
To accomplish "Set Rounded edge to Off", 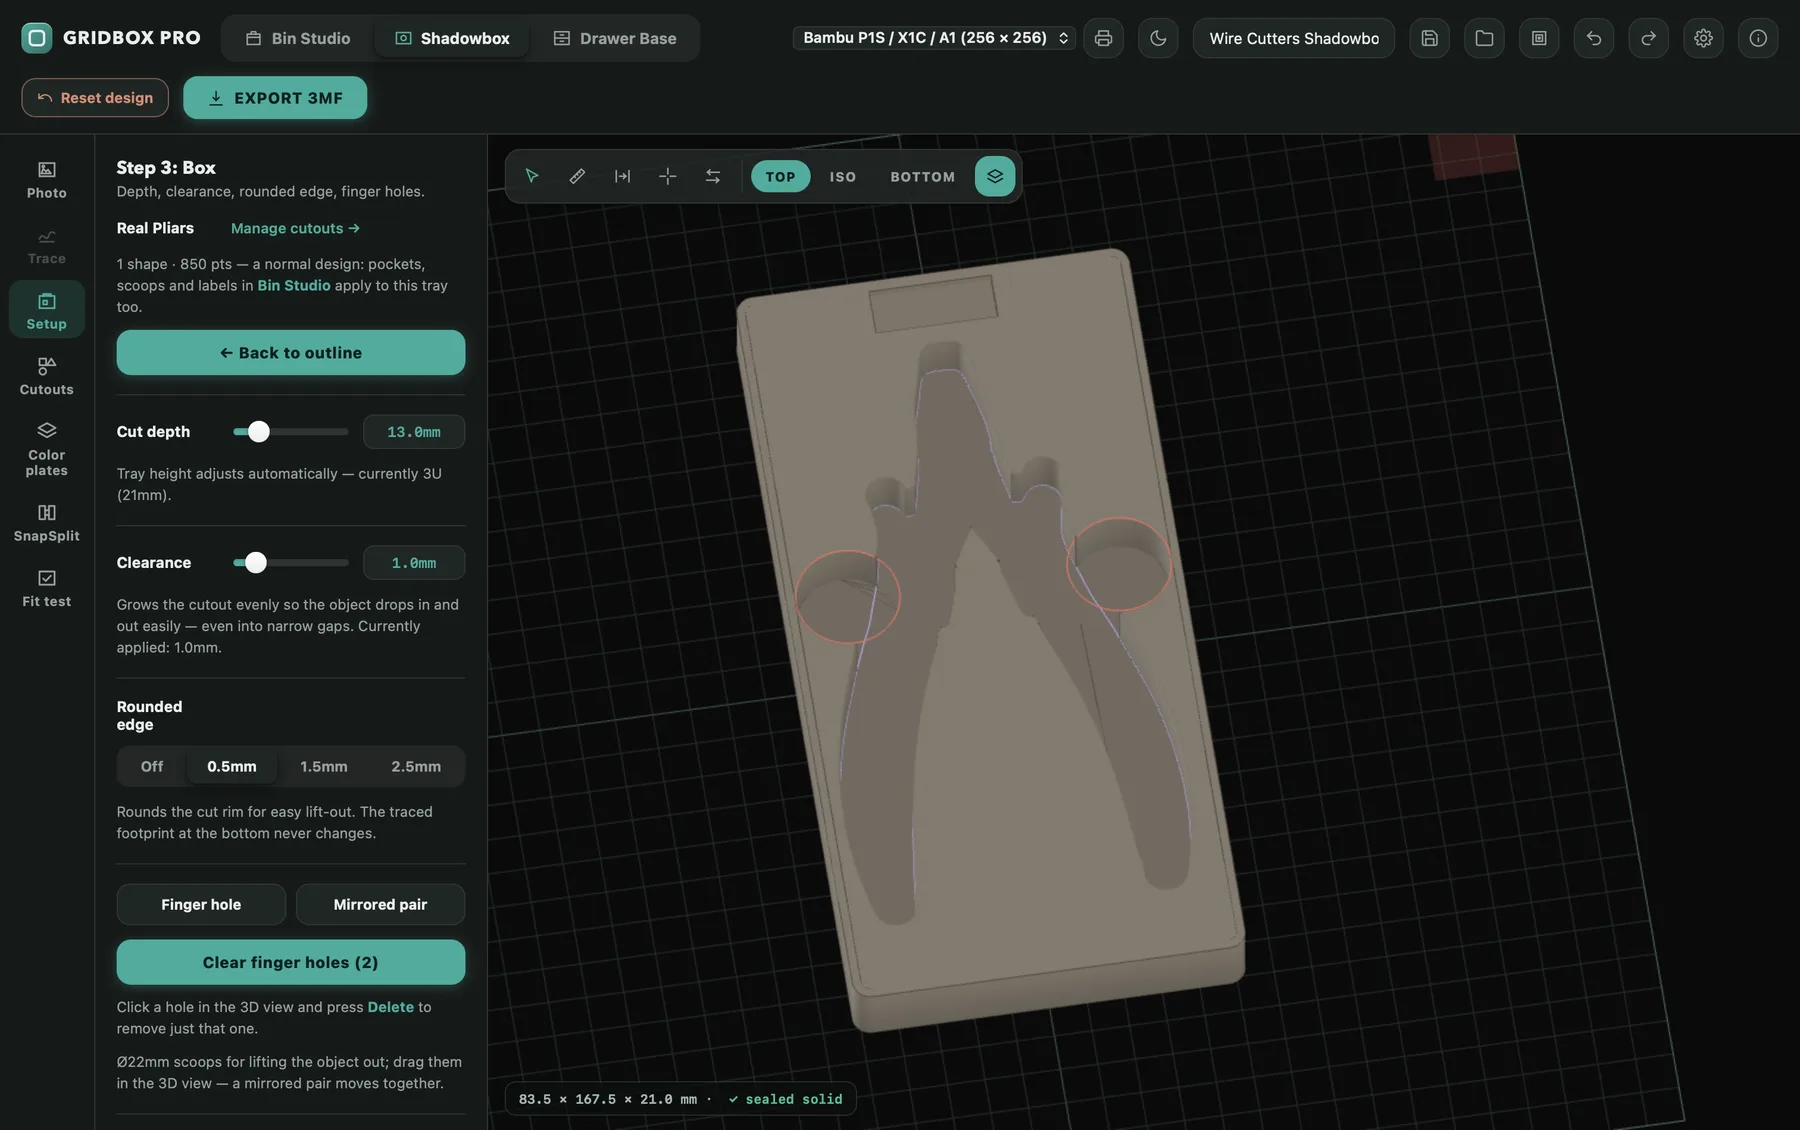I will 152,766.
